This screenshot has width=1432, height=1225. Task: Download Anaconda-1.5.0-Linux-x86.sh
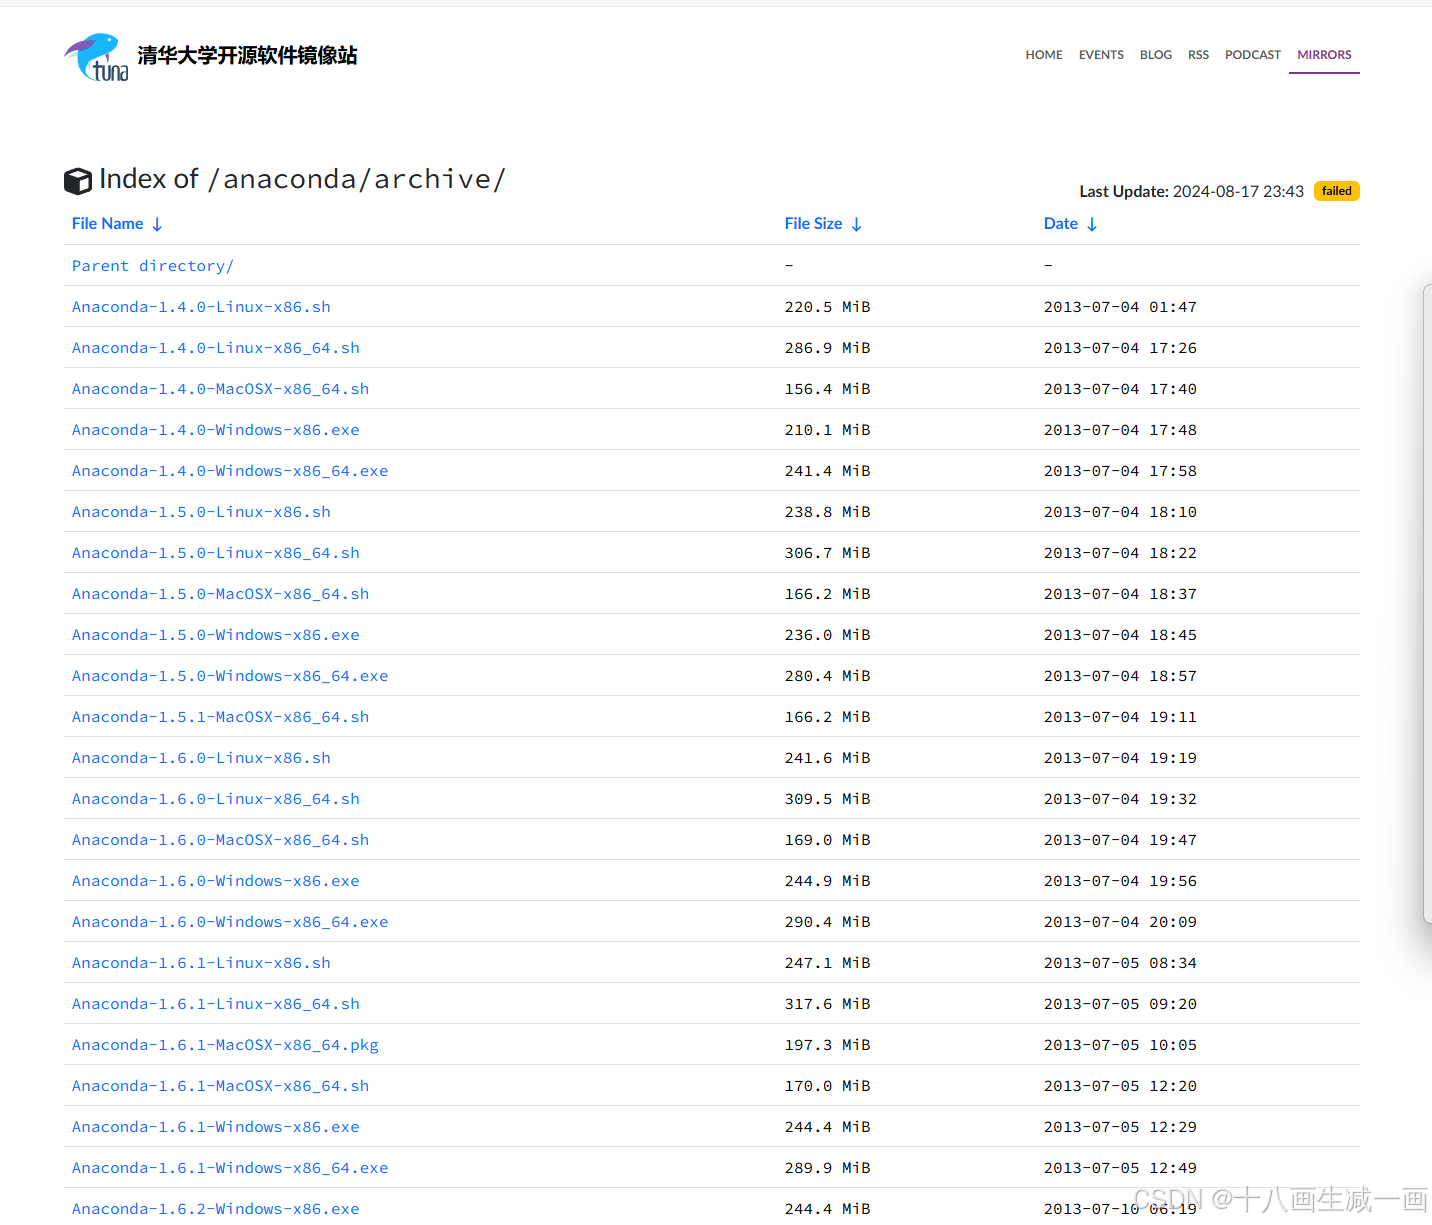201,512
